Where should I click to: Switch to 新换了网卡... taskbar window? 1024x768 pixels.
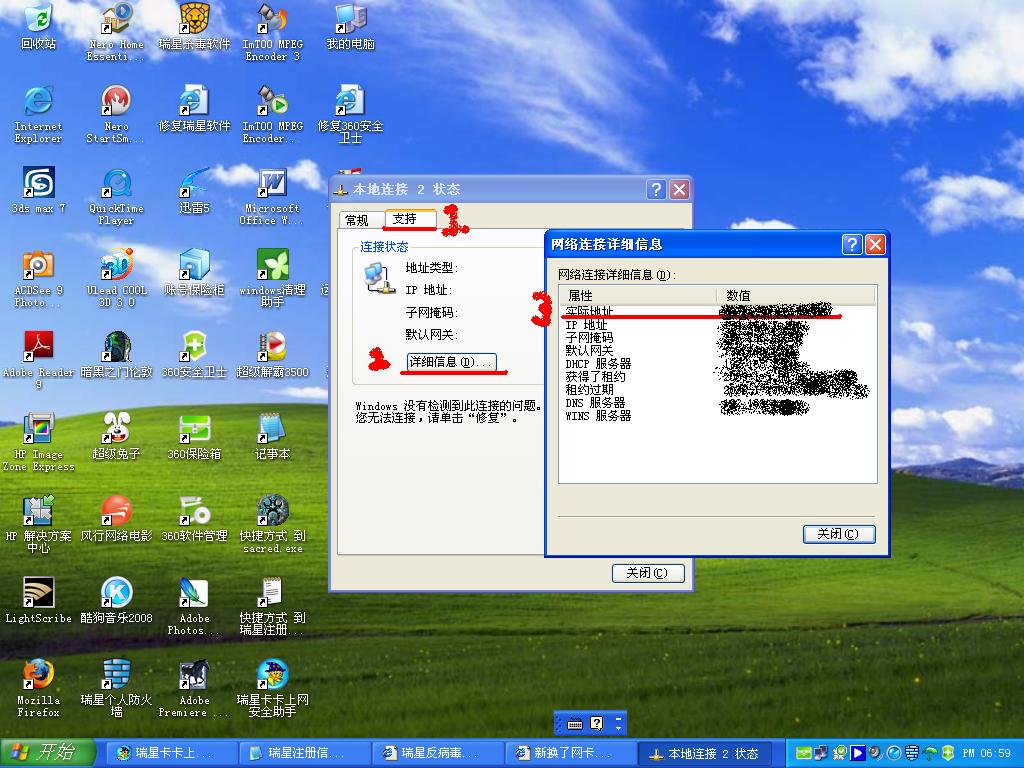click(x=570, y=753)
